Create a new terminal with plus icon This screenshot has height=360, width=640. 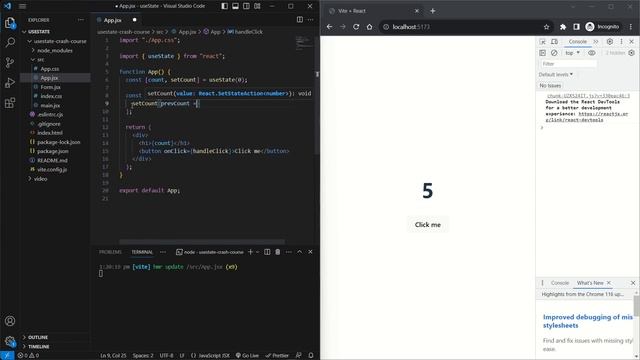coord(251,252)
